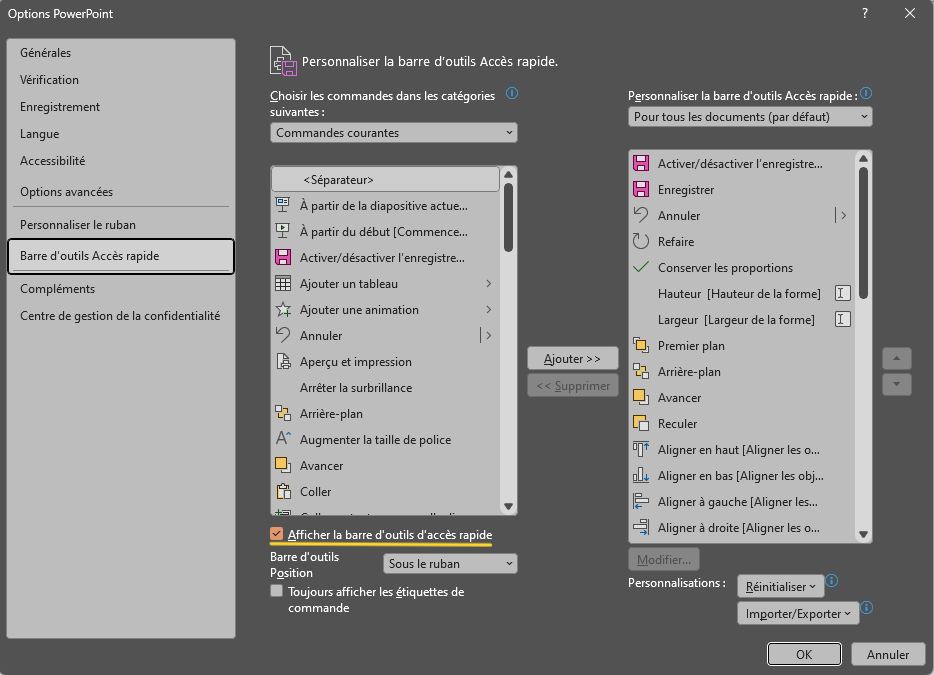
Task: Click the 'Aligner en haut' icon
Action: click(x=640, y=450)
